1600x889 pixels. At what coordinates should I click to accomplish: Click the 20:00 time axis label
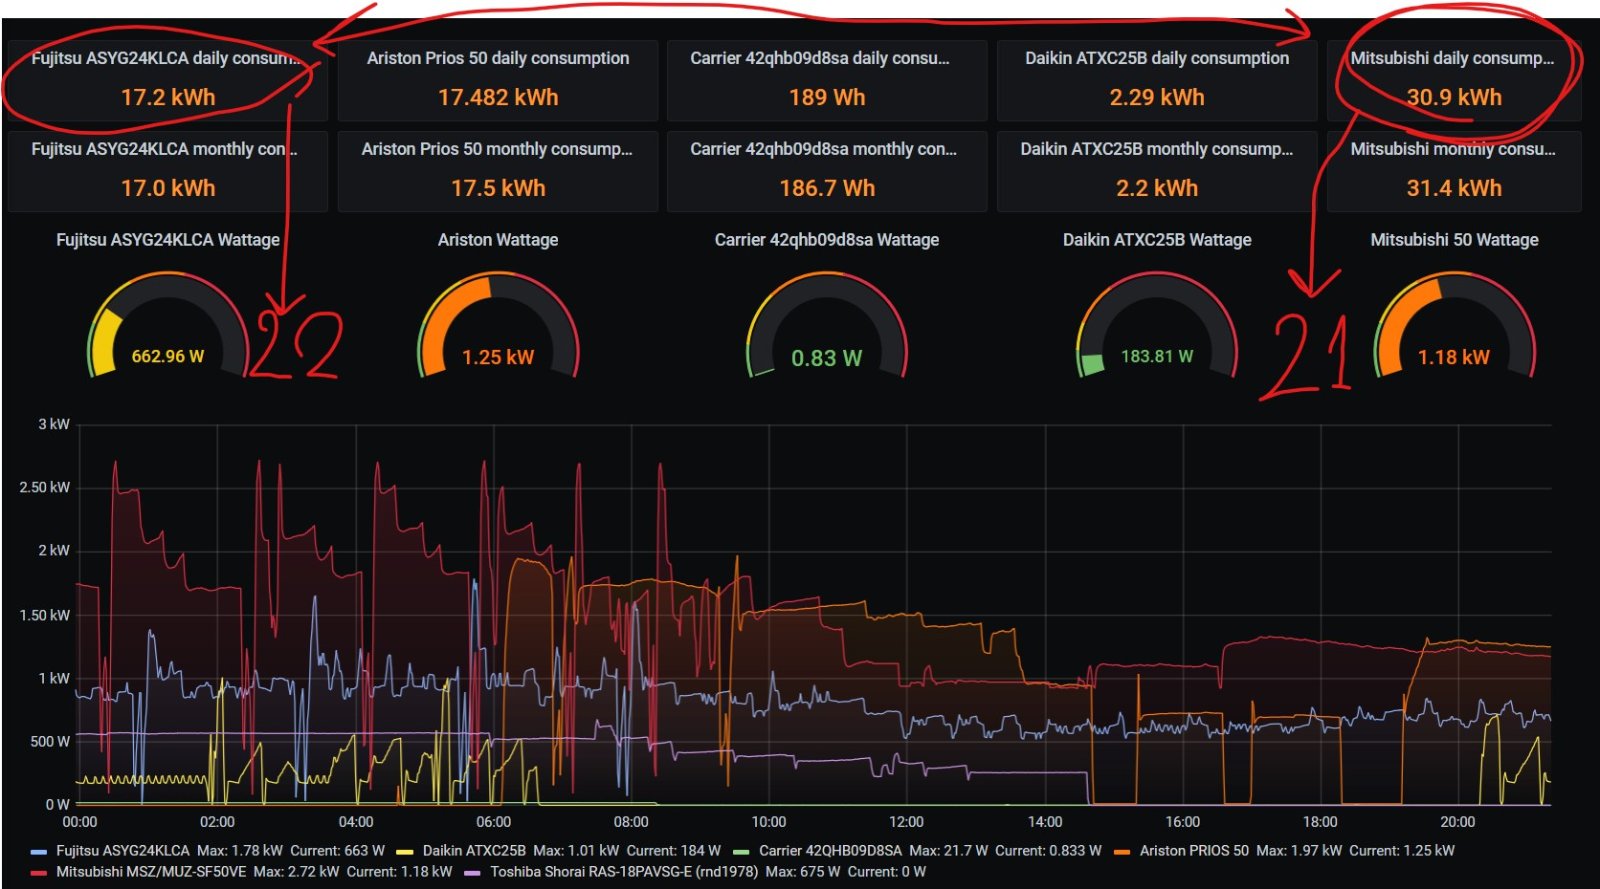coord(1457,822)
